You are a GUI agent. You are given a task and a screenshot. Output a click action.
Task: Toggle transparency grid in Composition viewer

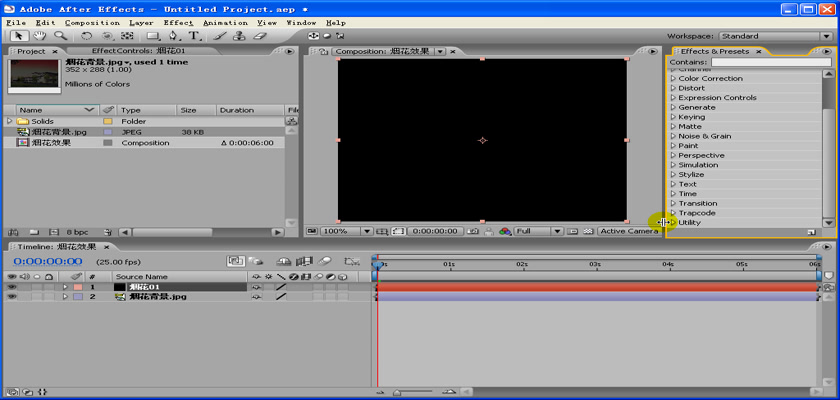click(x=588, y=231)
